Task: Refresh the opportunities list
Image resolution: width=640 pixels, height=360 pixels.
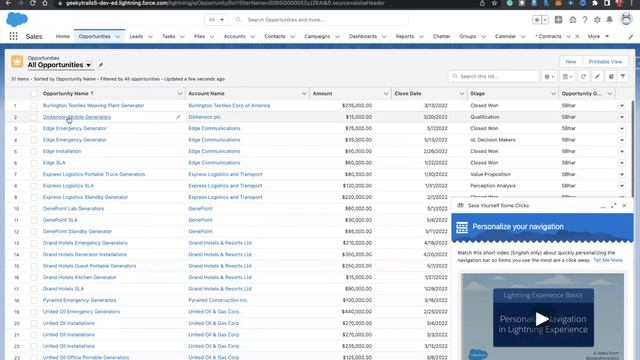Action: (x=583, y=76)
